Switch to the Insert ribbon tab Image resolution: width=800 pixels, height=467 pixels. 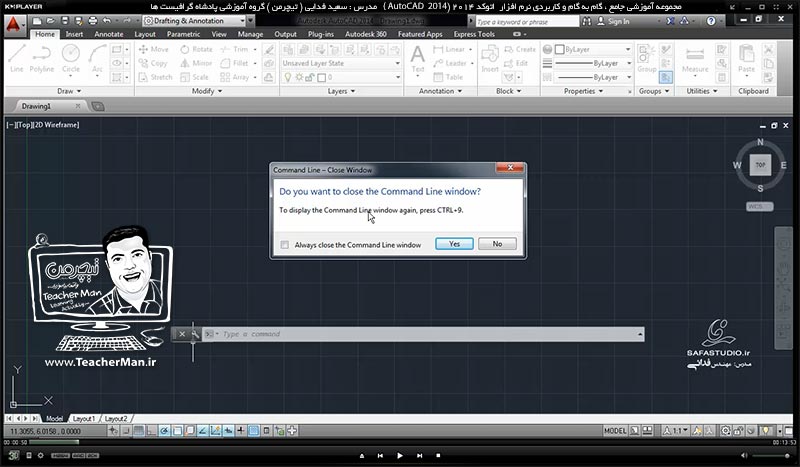point(74,34)
